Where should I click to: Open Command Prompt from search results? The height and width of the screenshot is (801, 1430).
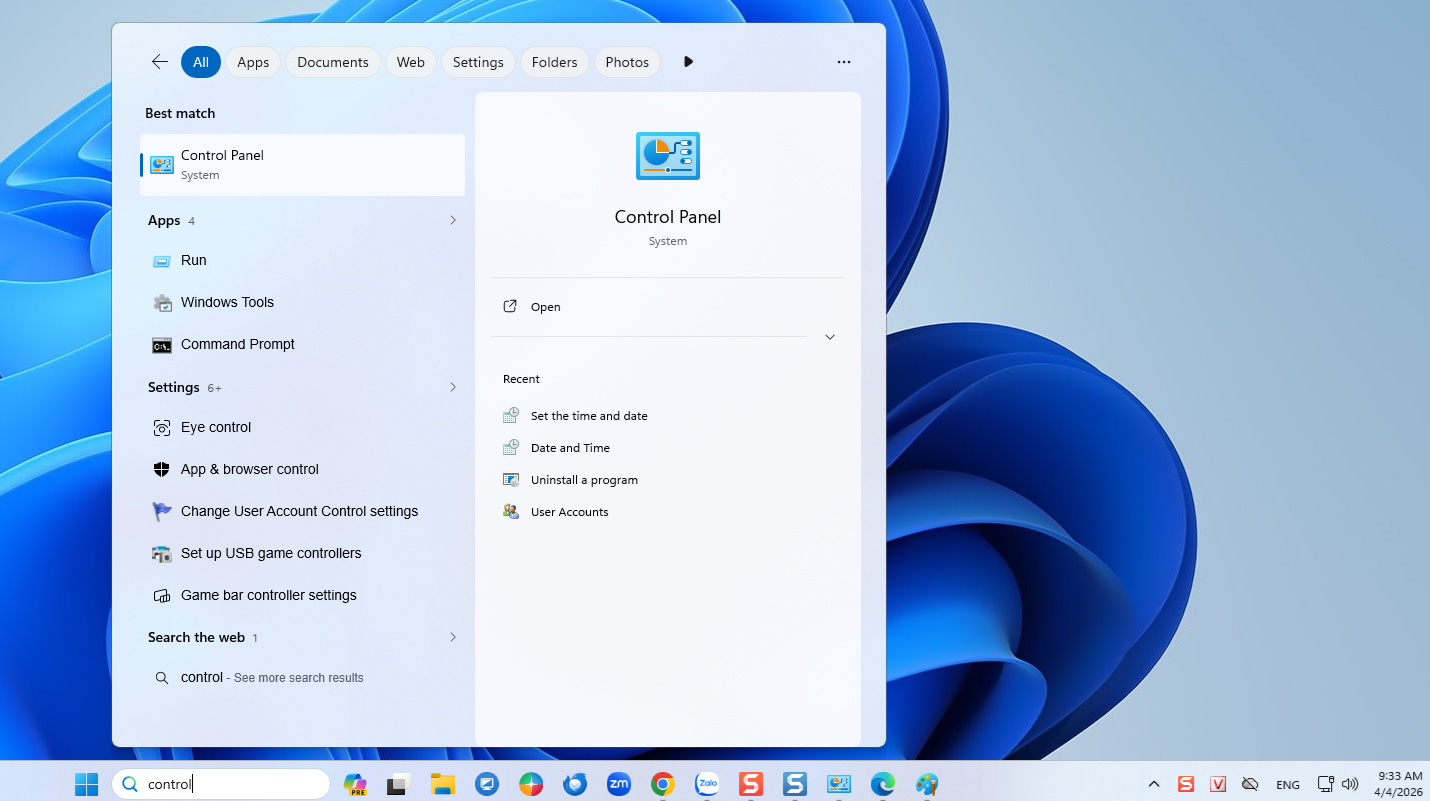tap(237, 344)
